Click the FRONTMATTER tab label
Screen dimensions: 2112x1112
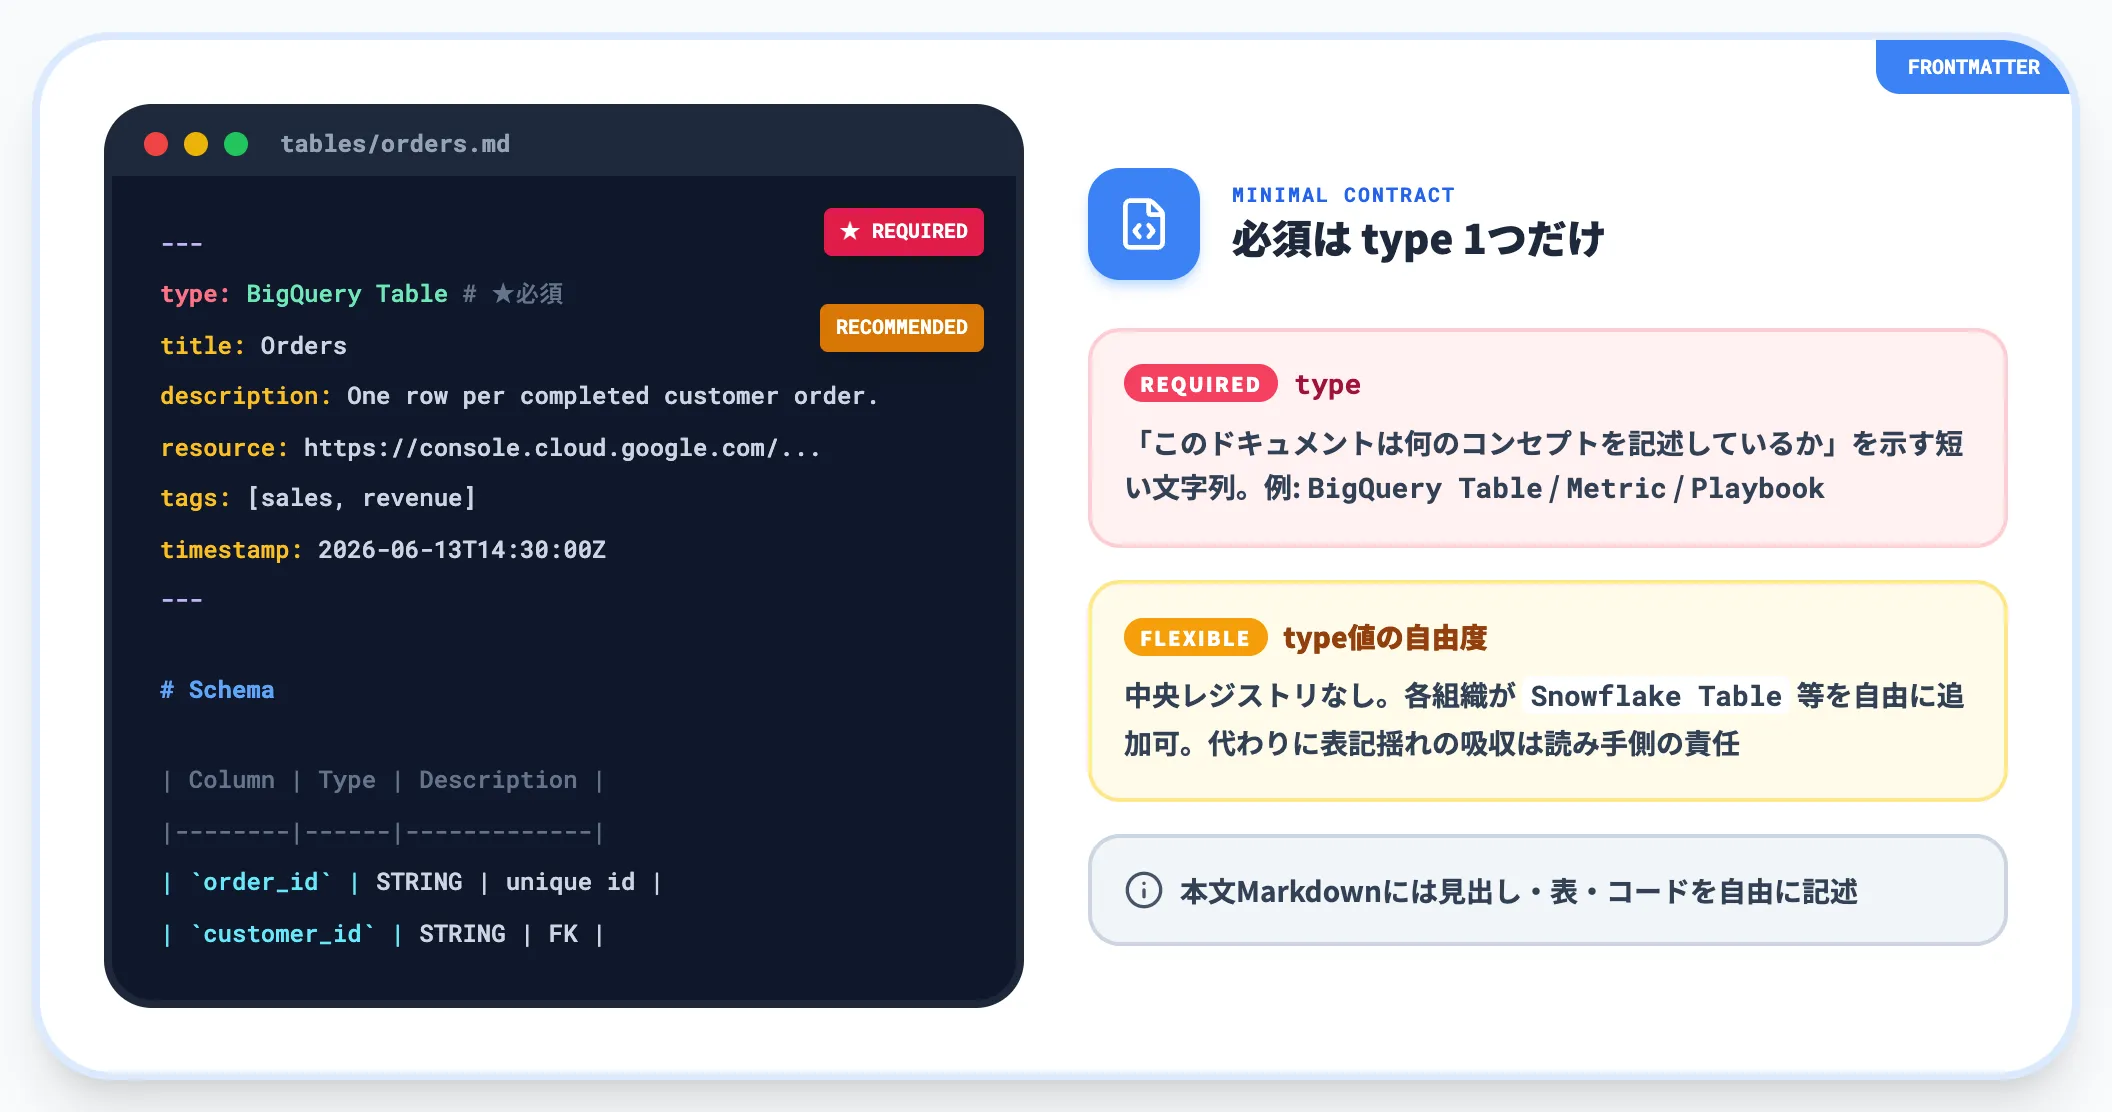1973,67
